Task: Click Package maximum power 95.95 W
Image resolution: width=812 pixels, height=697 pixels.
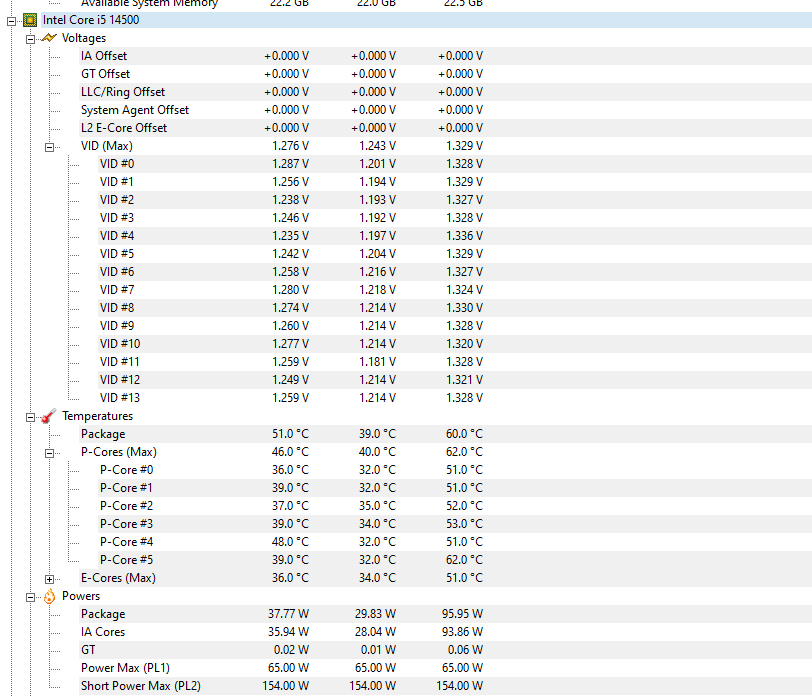Action: (x=462, y=614)
